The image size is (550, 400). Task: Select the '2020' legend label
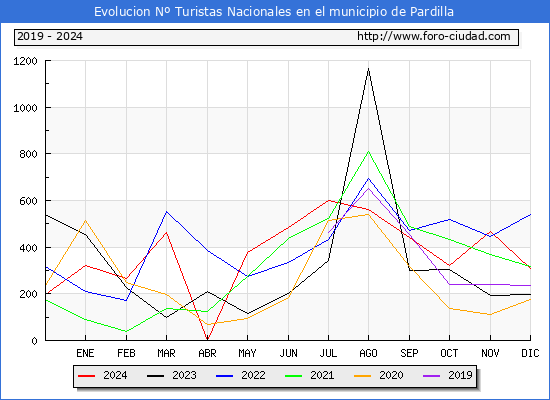tap(391, 375)
